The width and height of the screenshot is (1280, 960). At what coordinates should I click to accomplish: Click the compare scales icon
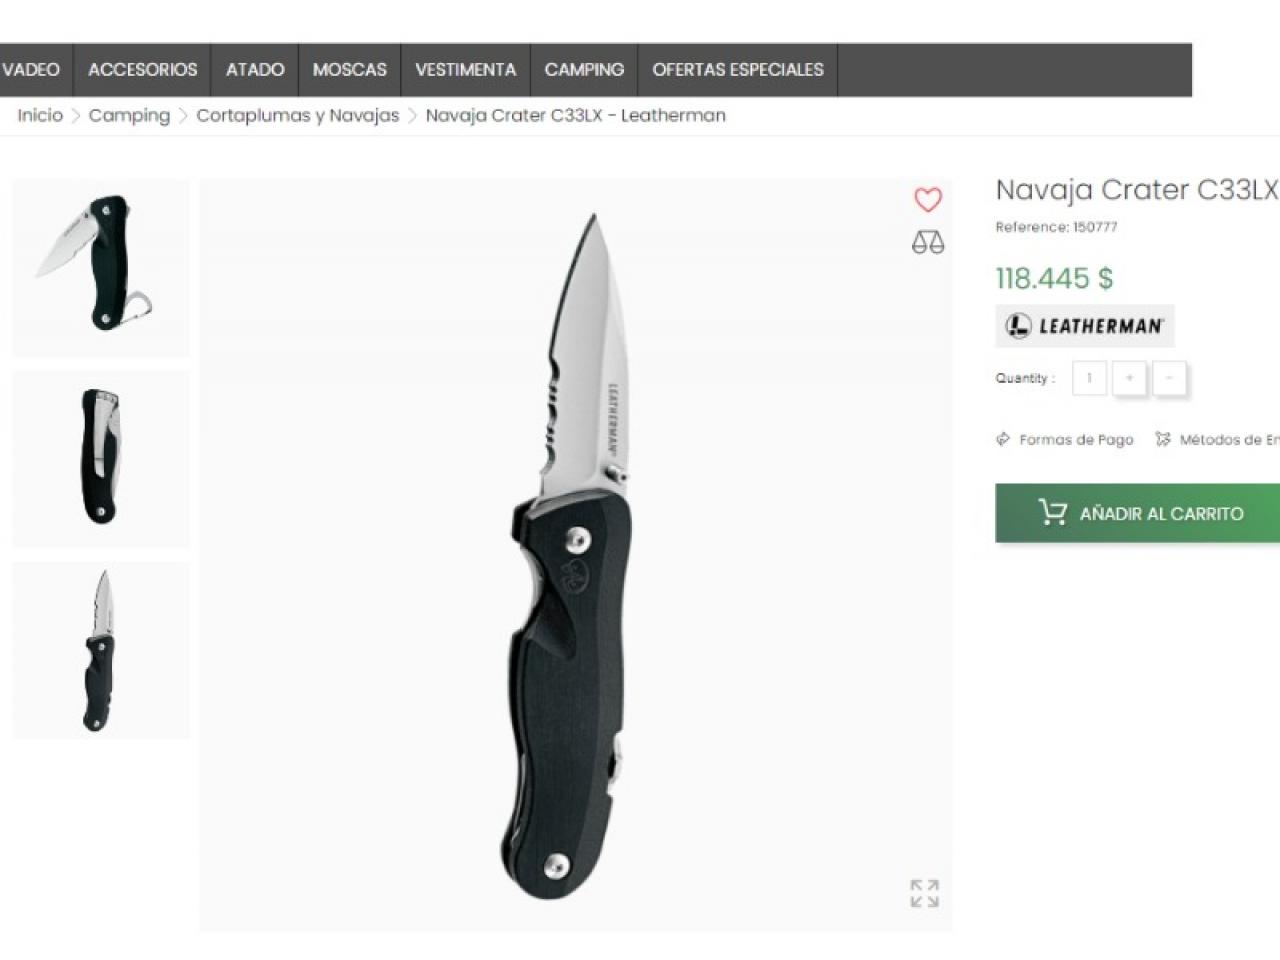pyautogui.click(x=928, y=242)
